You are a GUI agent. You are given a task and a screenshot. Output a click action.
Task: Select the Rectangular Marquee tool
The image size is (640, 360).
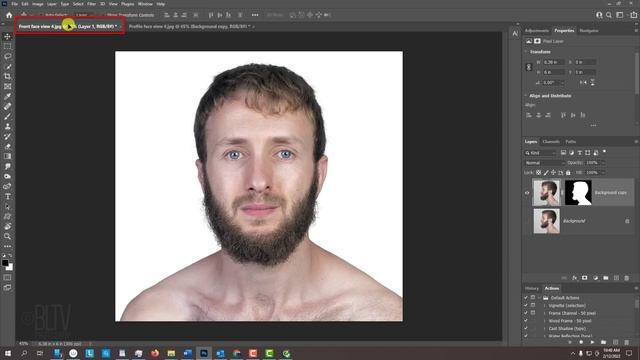click(x=7, y=46)
